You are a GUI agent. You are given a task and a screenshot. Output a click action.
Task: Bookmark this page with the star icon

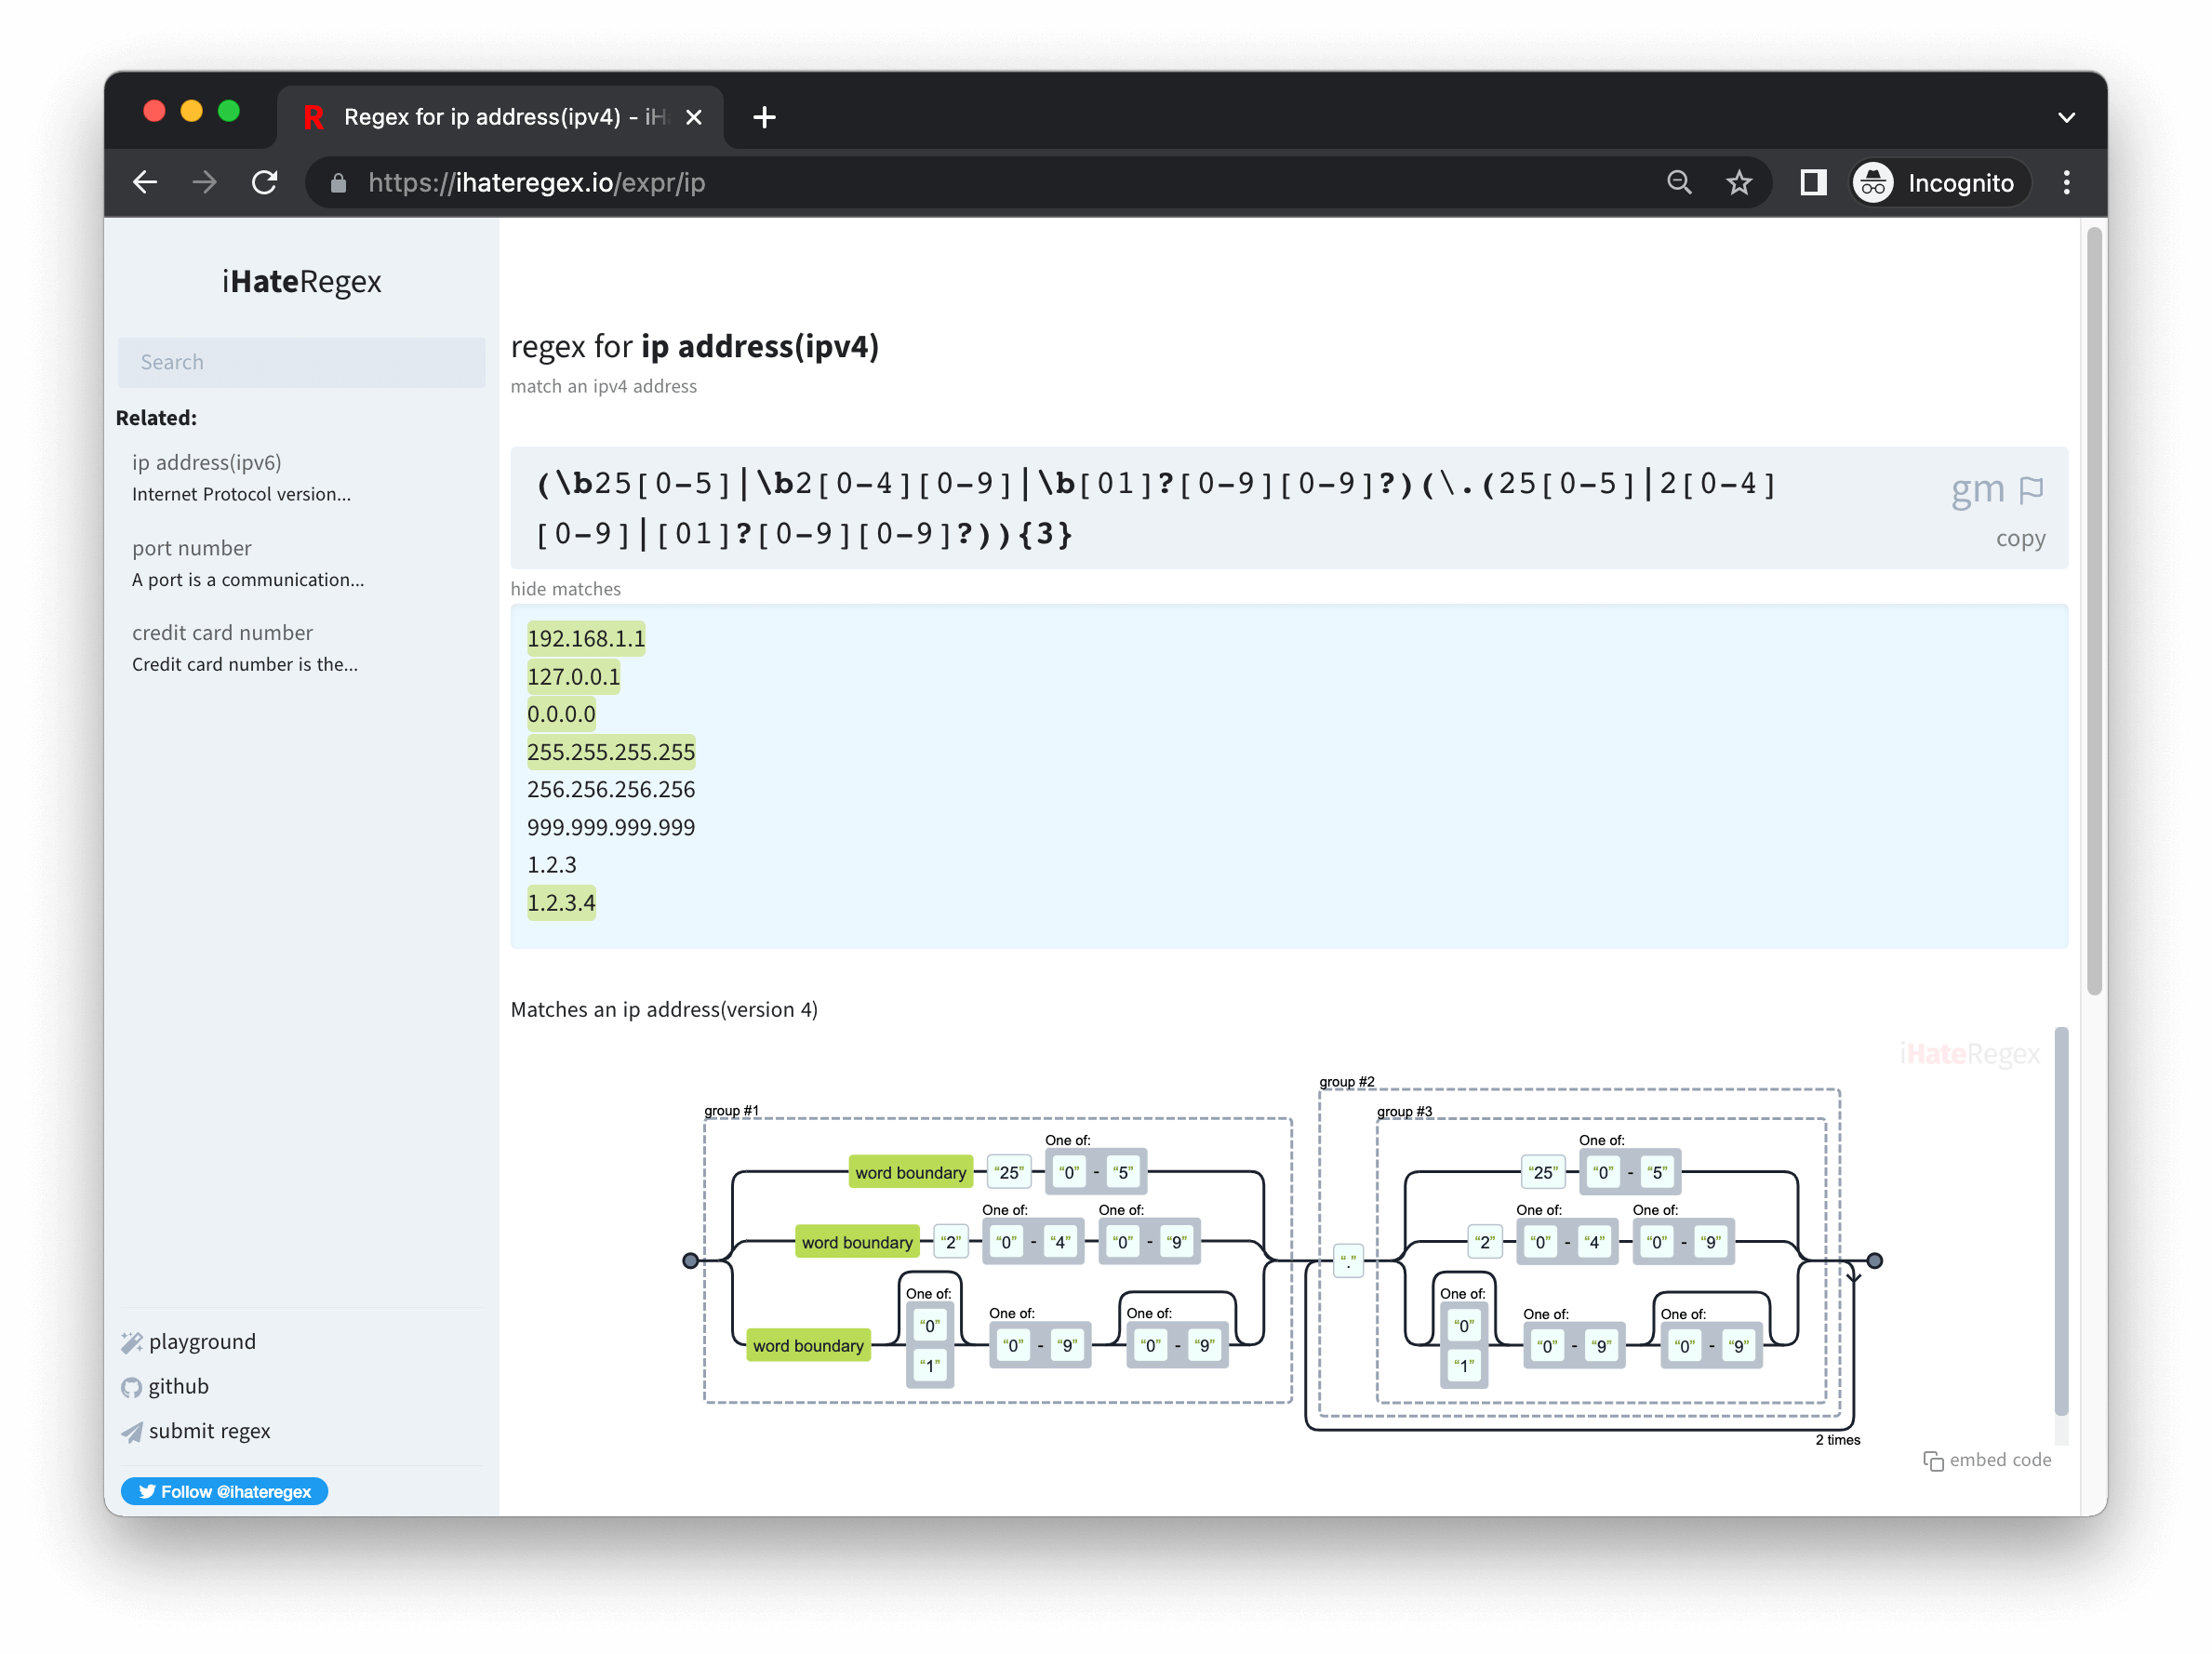point(1739,183)
